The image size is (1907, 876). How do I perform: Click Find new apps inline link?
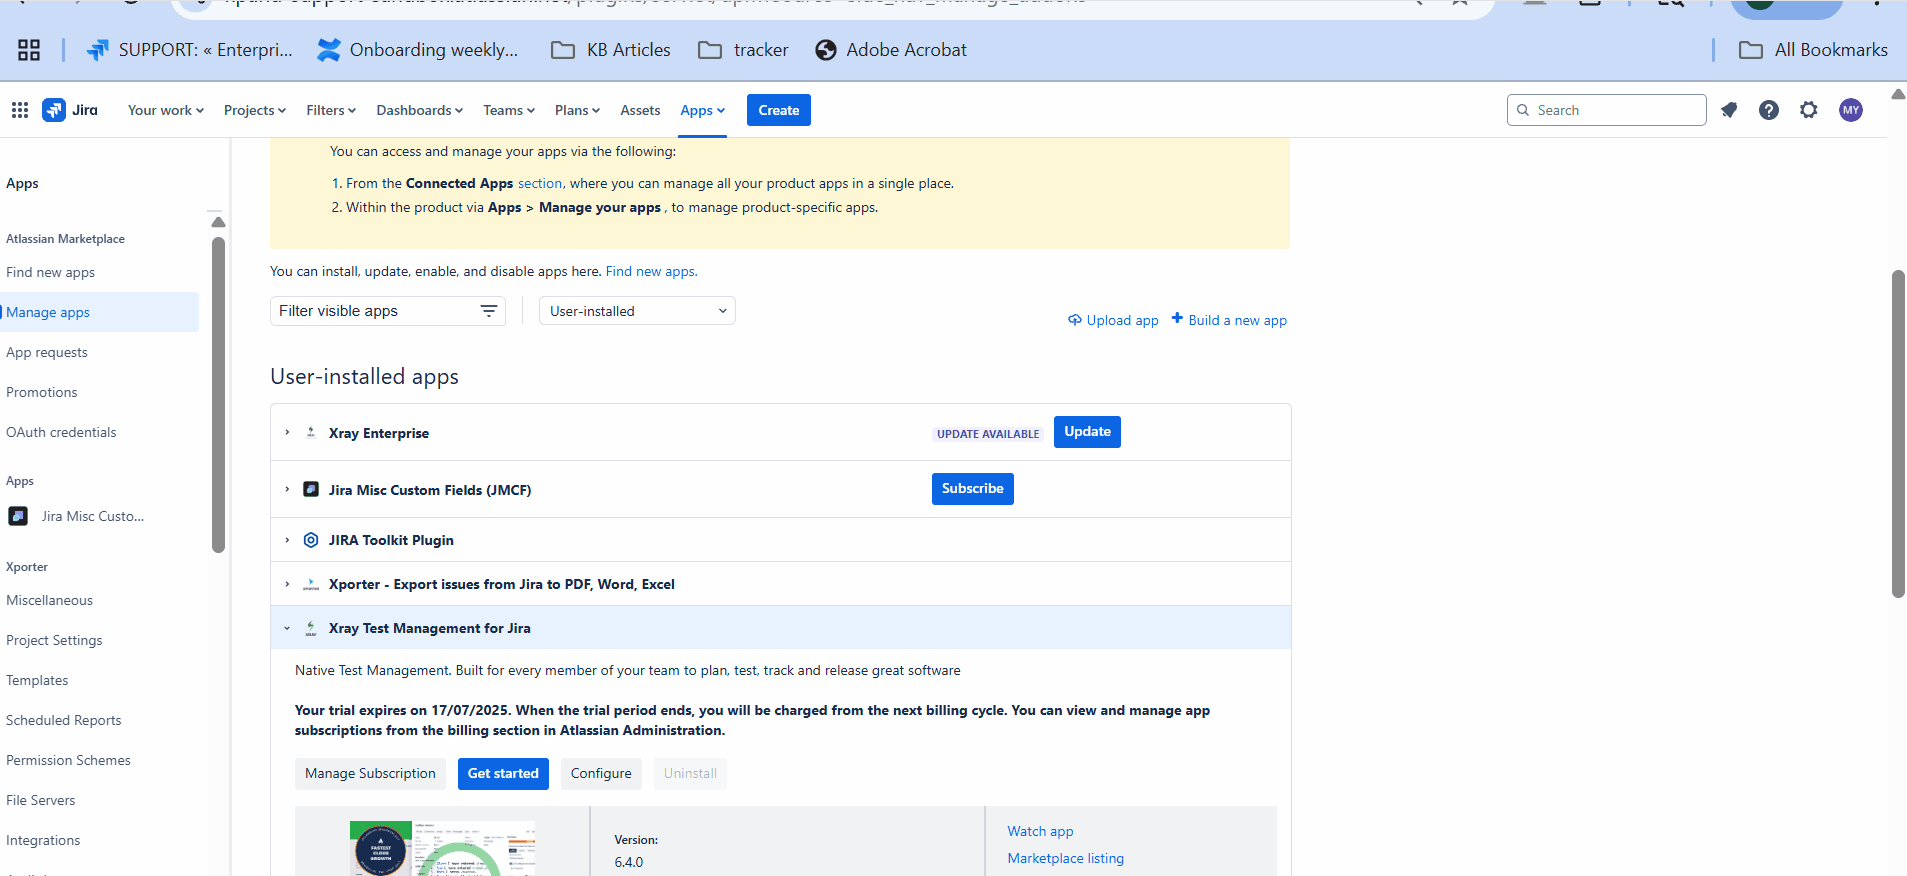(x=651, y=271)
